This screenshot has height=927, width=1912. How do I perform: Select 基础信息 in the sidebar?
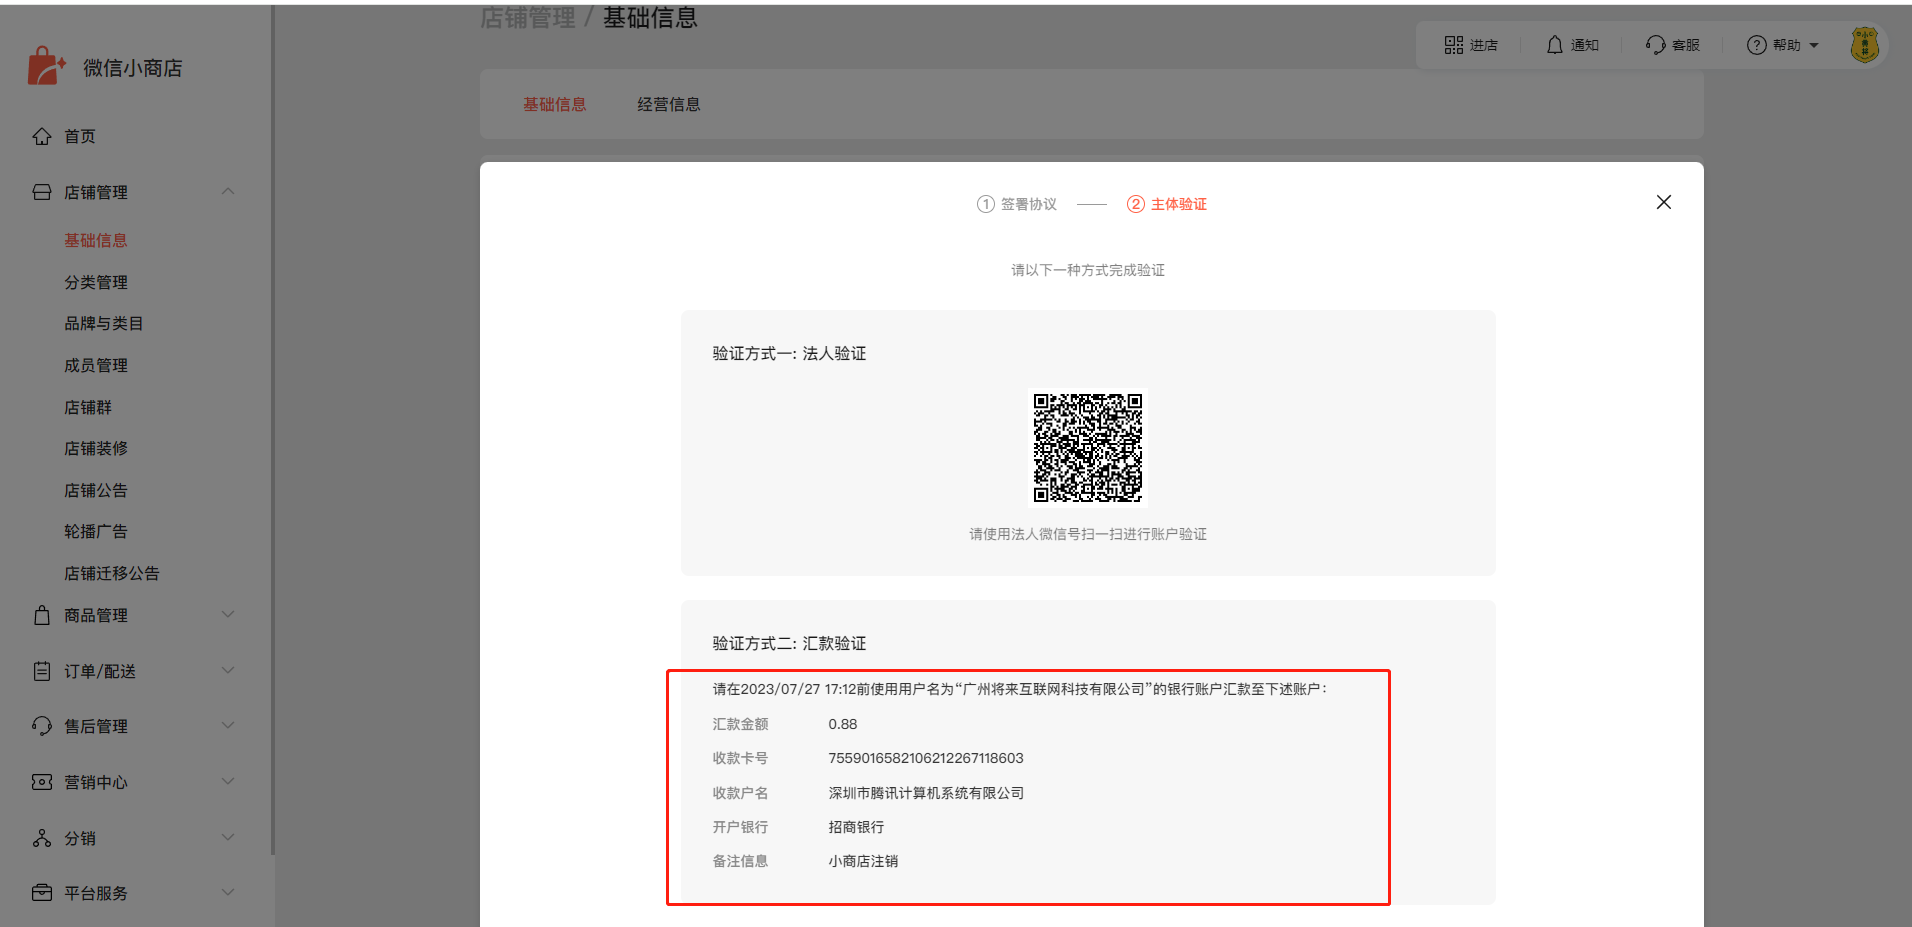pos(96,240)
